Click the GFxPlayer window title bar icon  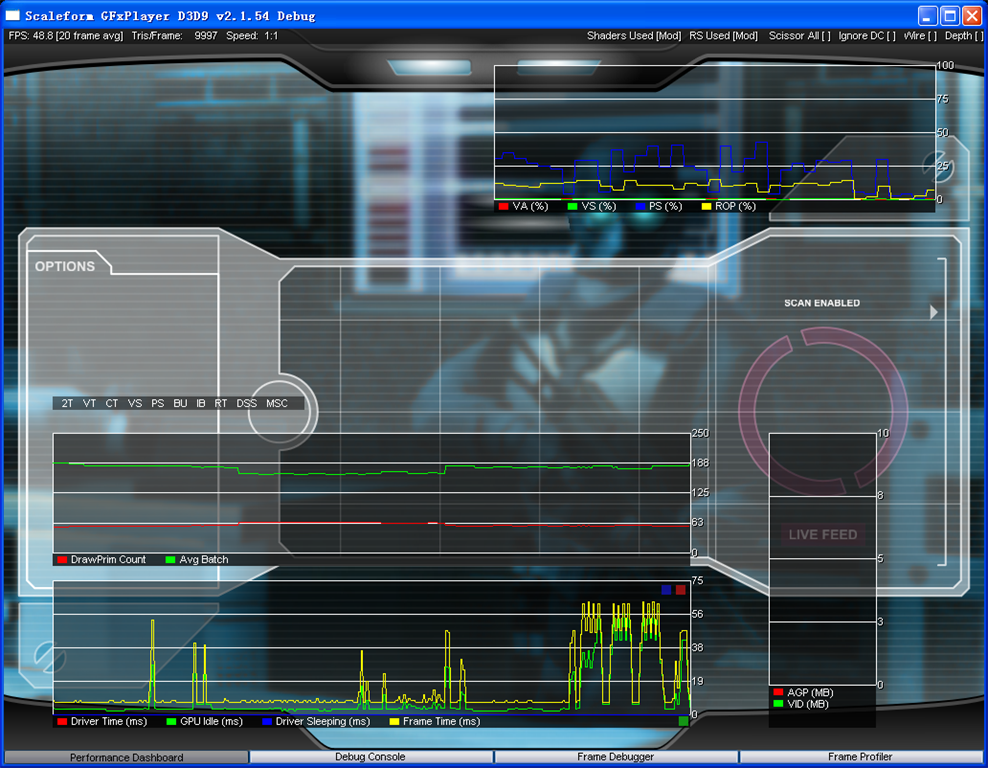click(13, 15)
